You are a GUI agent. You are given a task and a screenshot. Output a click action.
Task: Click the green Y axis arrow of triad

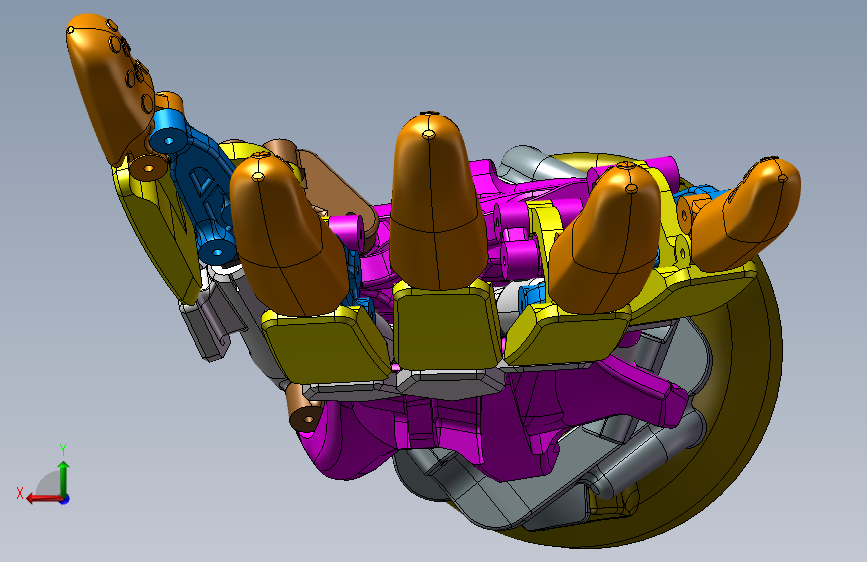(64, 478)
